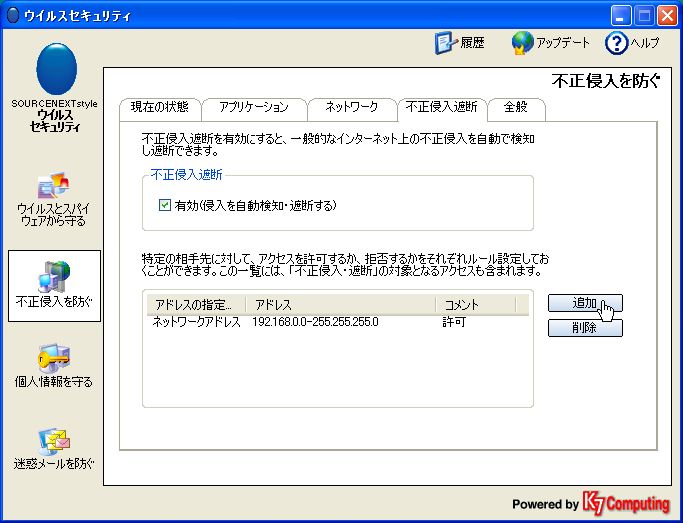Select ウイルスとスパイウェアから守る sidebar icon

coord(54,186)
